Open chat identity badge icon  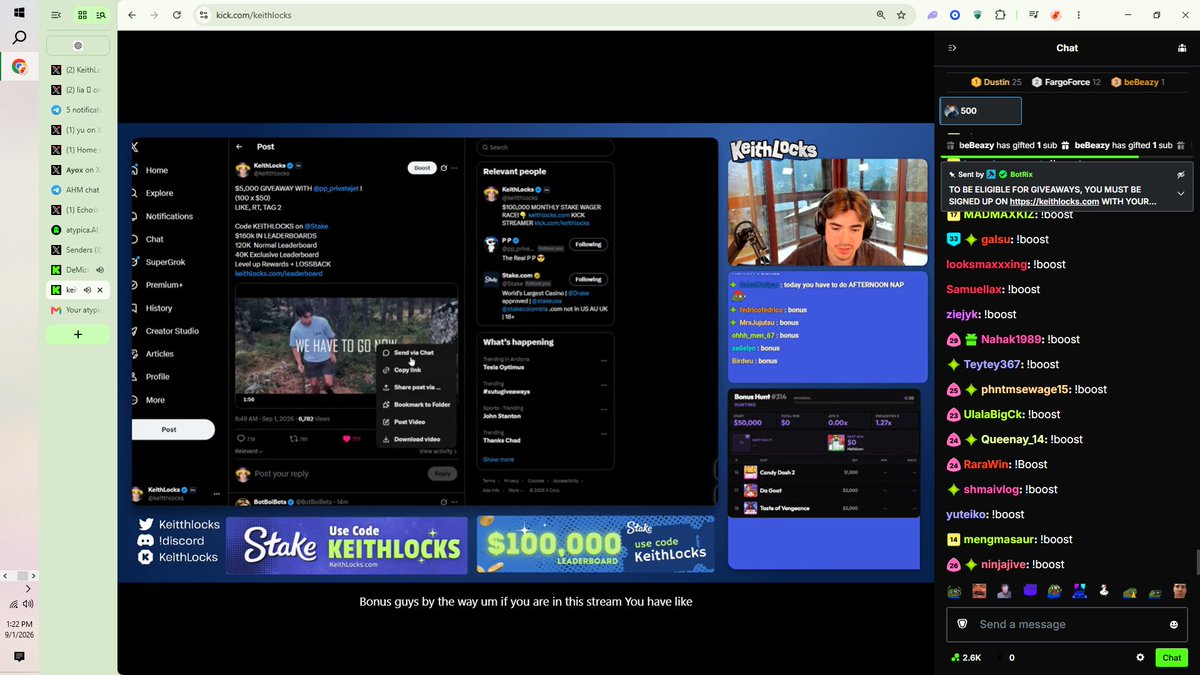[962, 624]
